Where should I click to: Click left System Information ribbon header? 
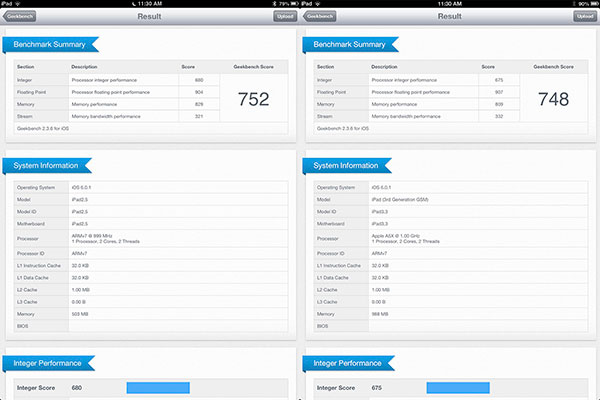tap(47, 165)
